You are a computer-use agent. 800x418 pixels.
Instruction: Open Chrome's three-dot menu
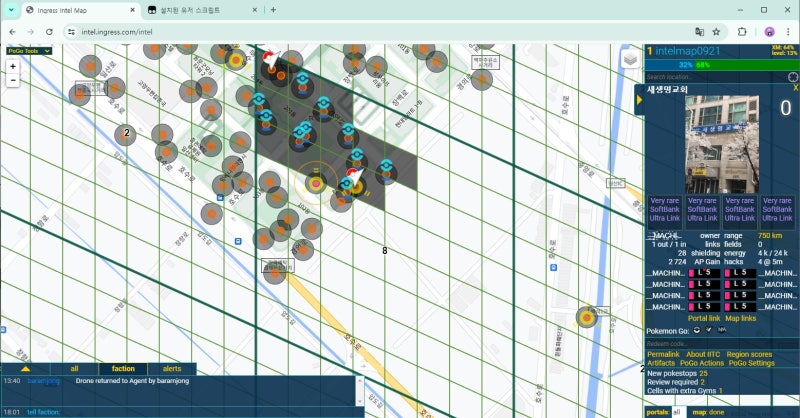pos(788,32)
